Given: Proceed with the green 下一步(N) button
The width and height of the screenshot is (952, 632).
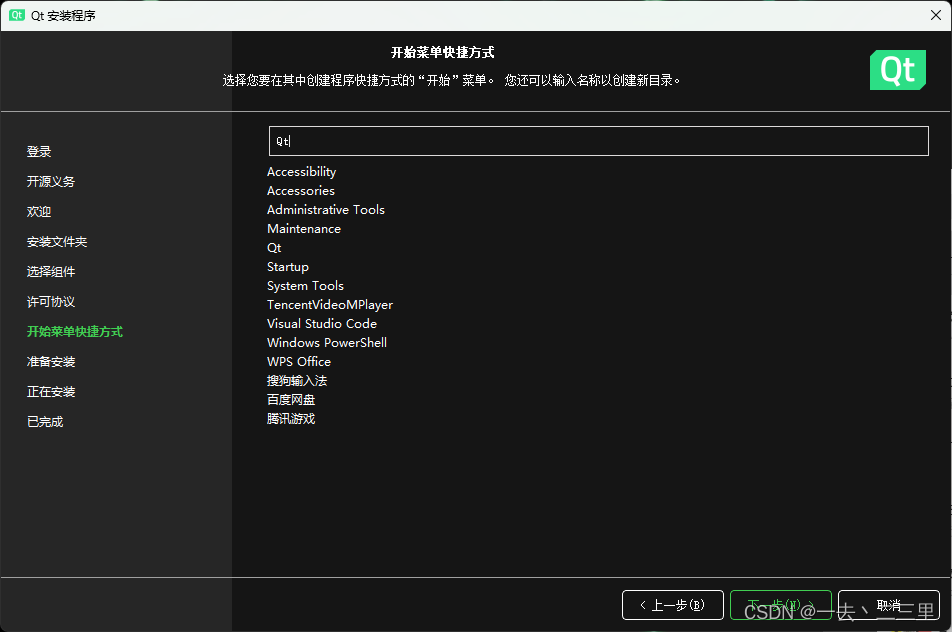Looking at the screenshot, I should (x=780, y=605).
